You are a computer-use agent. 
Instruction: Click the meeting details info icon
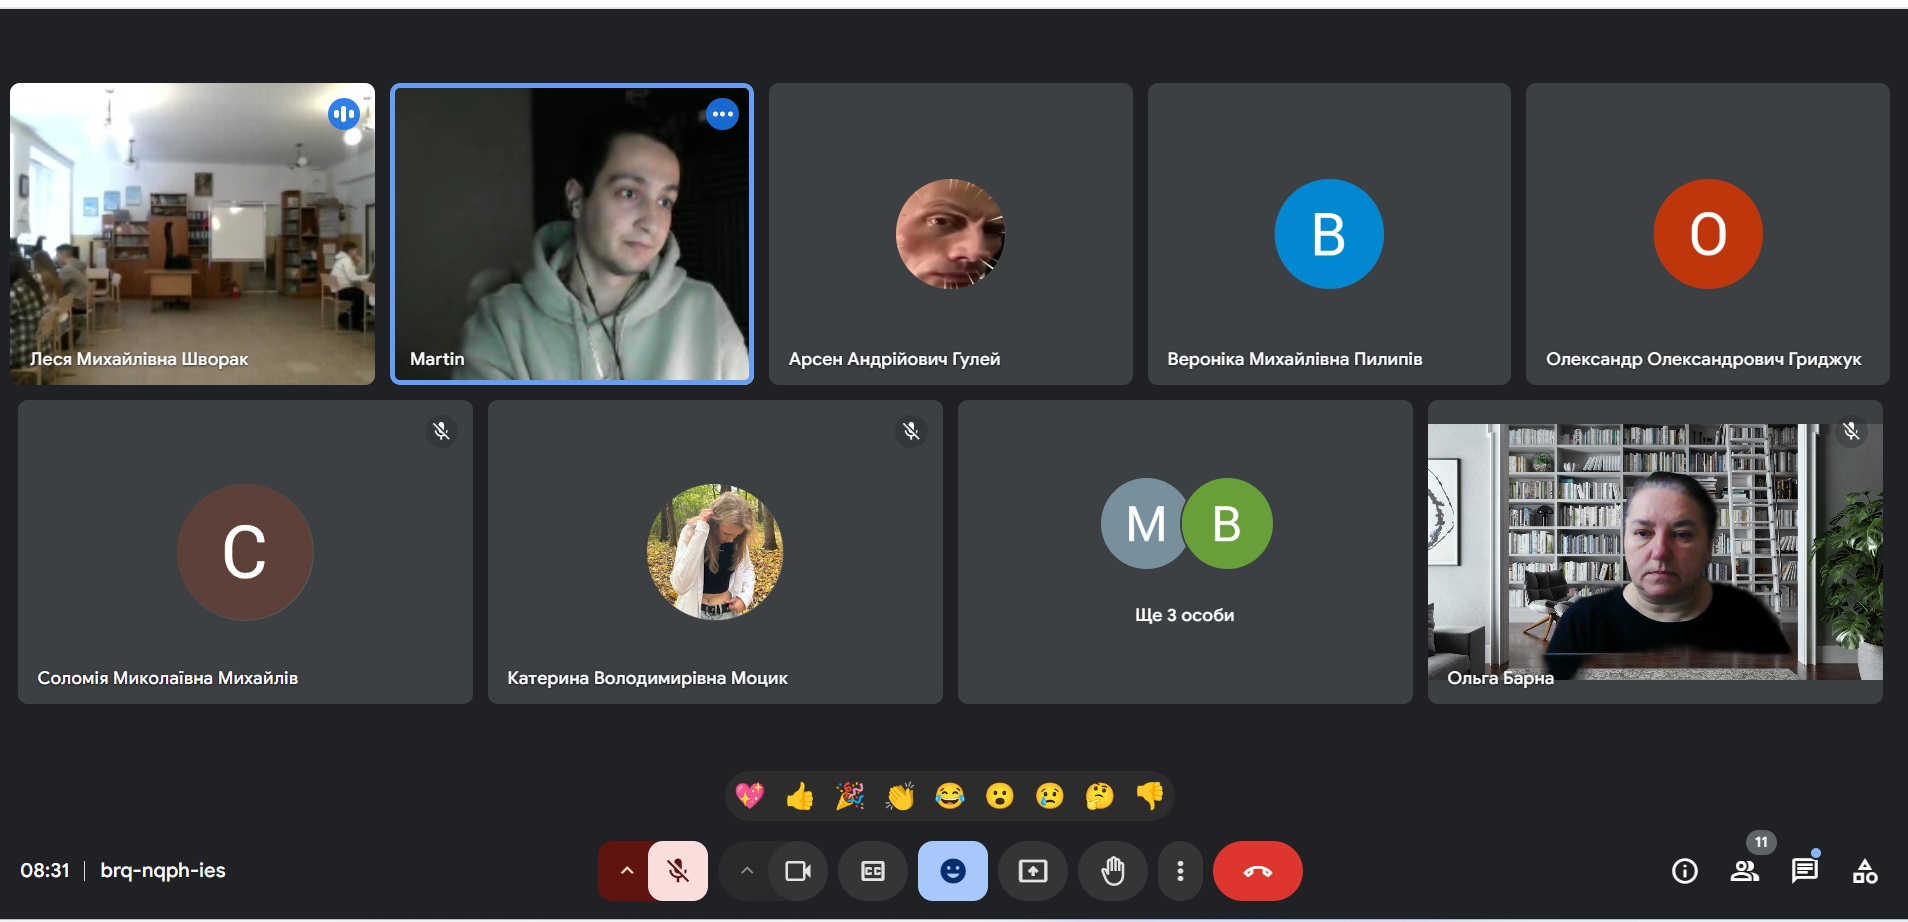1684,871
